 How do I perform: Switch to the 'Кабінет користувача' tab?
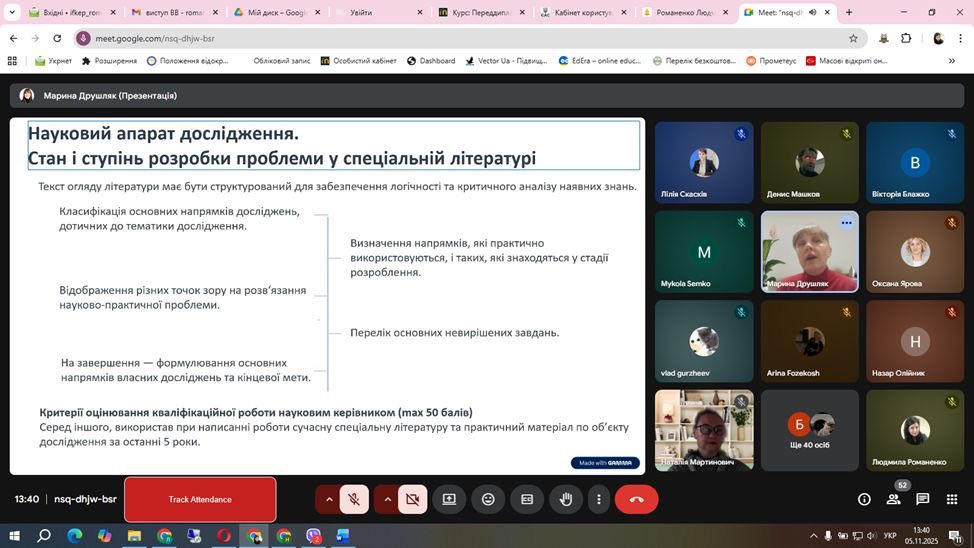coord(584,12)
